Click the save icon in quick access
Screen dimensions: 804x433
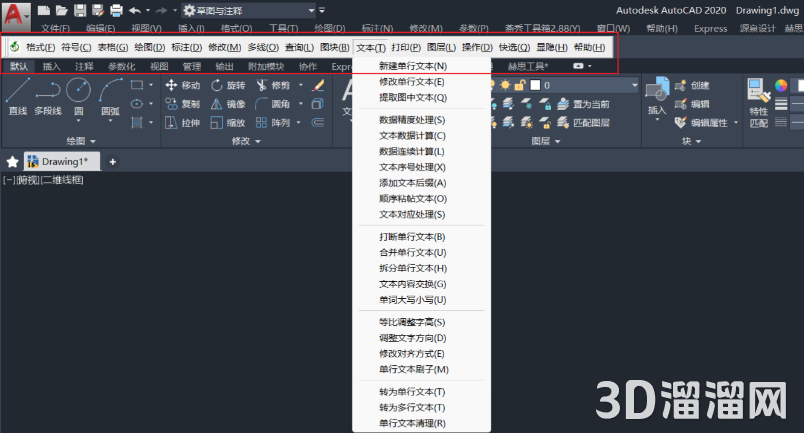point(80,10)
